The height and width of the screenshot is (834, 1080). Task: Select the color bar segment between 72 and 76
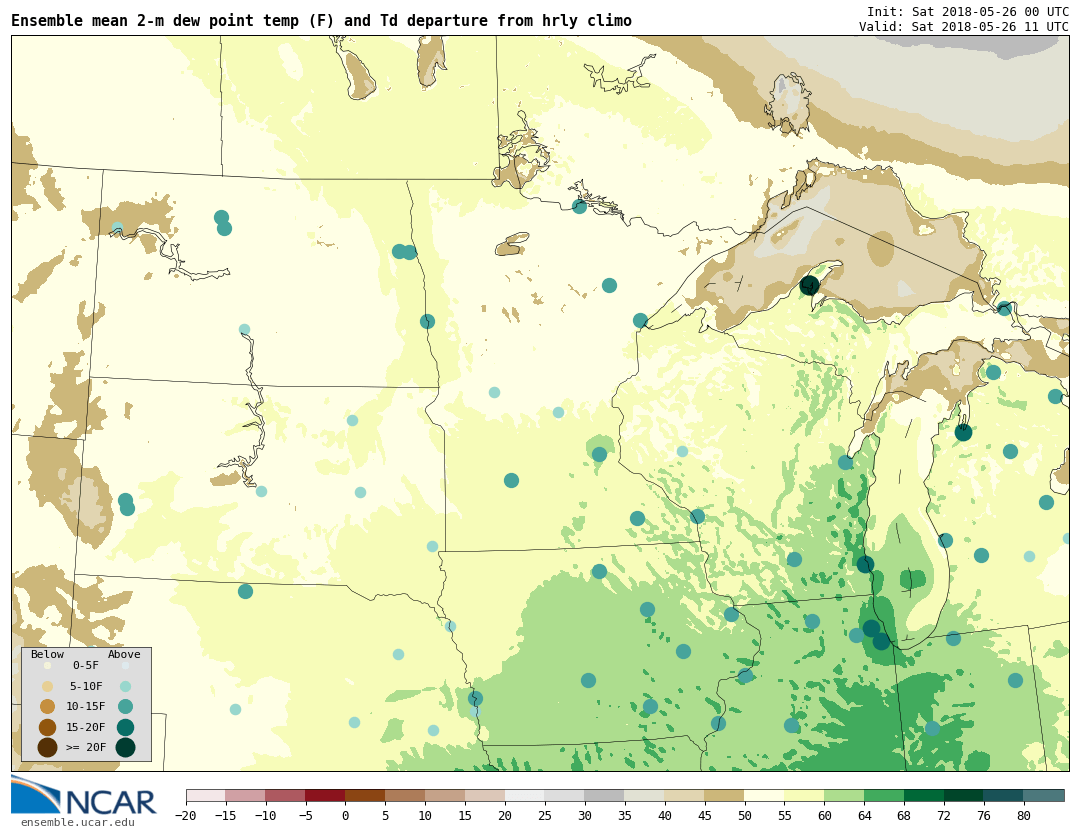click(x=965, y=796)
